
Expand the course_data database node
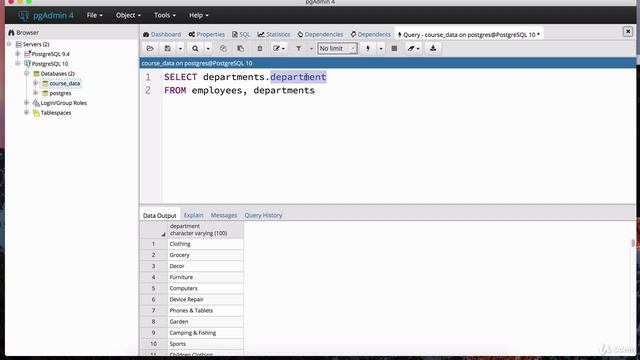click(x=36, y=83)
